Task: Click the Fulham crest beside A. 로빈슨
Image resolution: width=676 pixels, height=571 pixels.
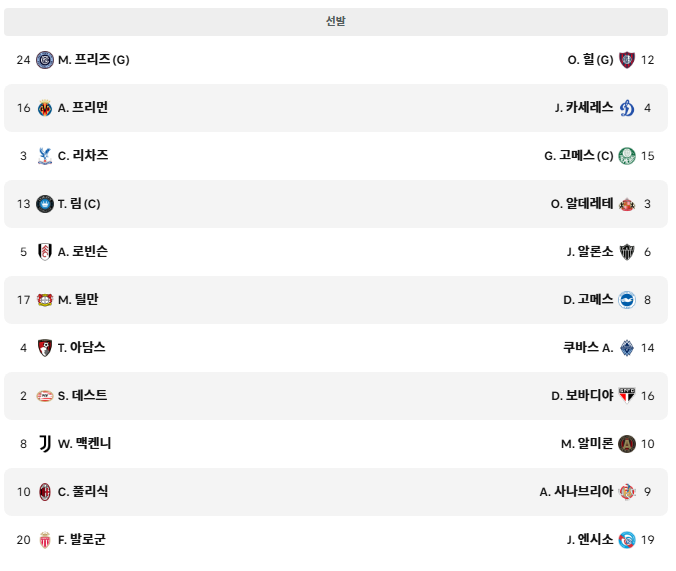Action: [x=45, y=252]
